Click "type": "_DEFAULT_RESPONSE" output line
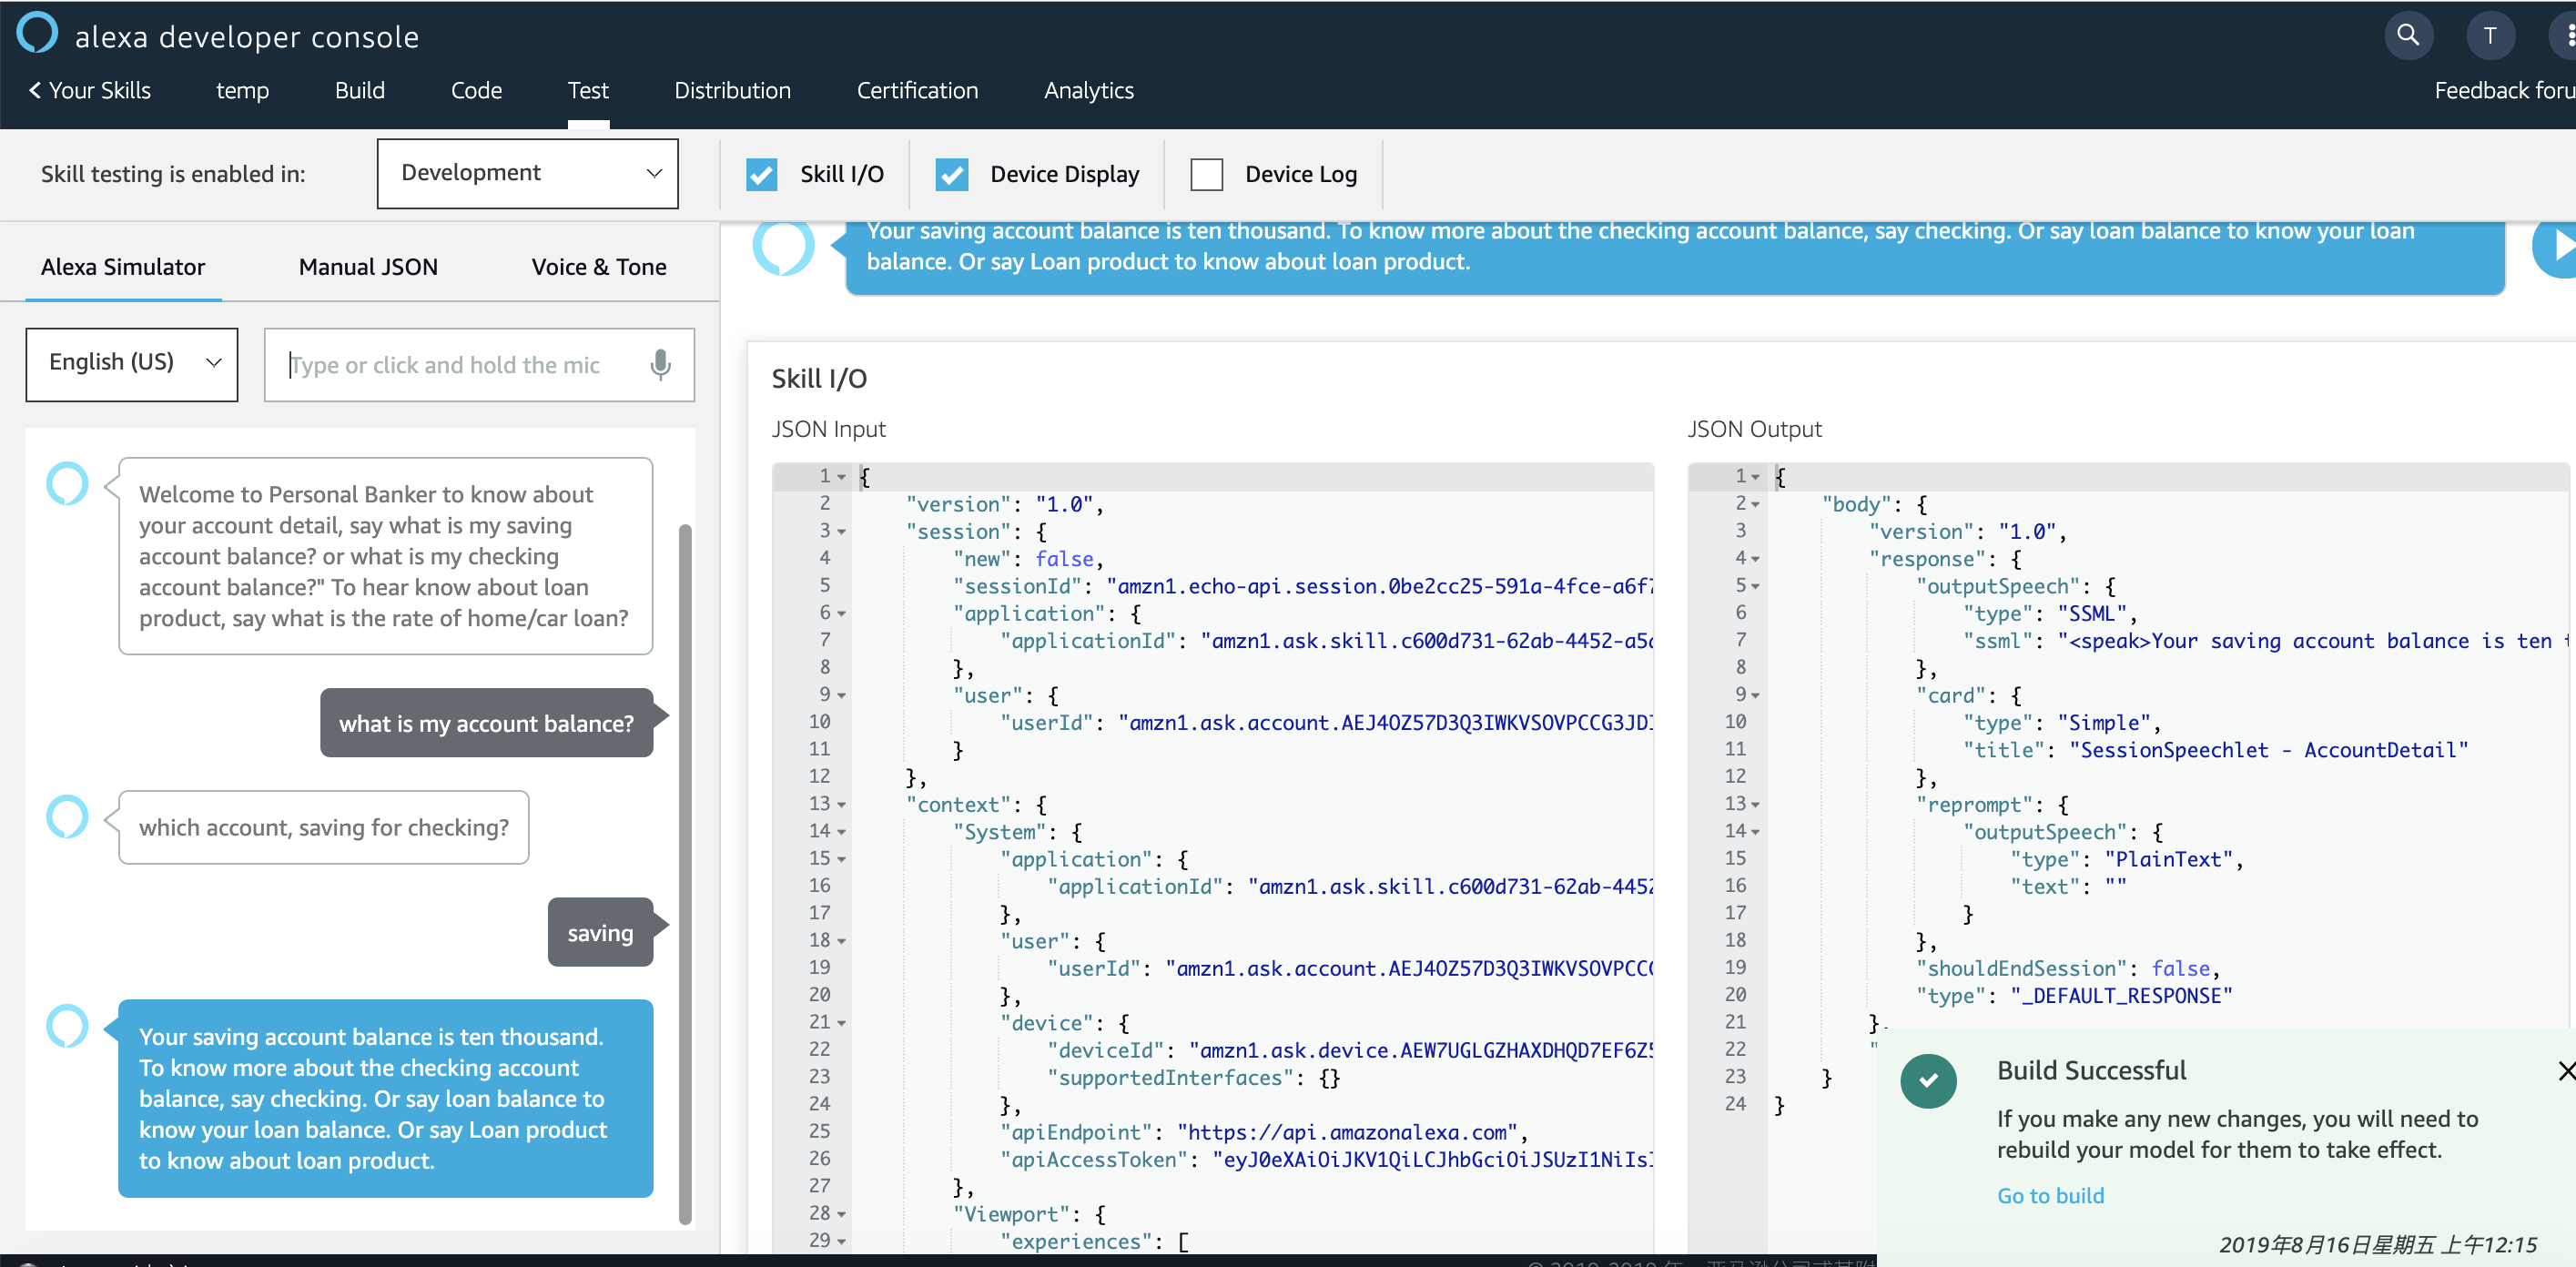Viewport: 2576px width, 1267px height. [2073, 997]
